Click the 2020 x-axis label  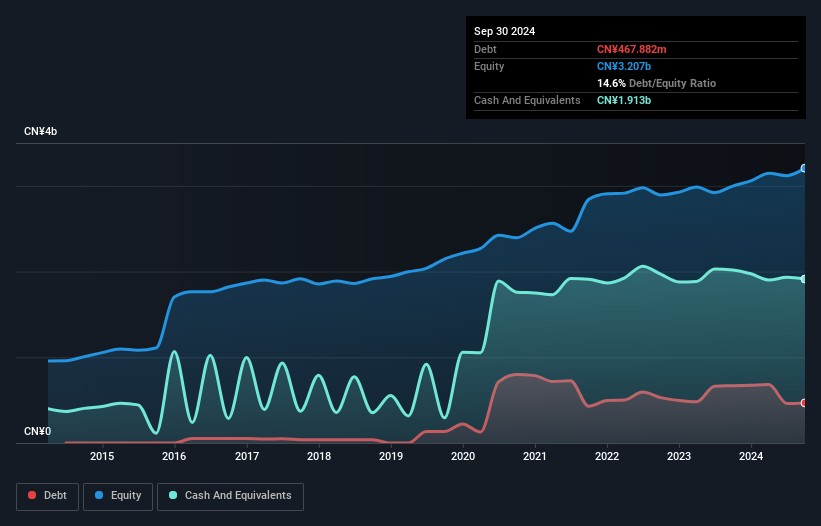point(463,456)
